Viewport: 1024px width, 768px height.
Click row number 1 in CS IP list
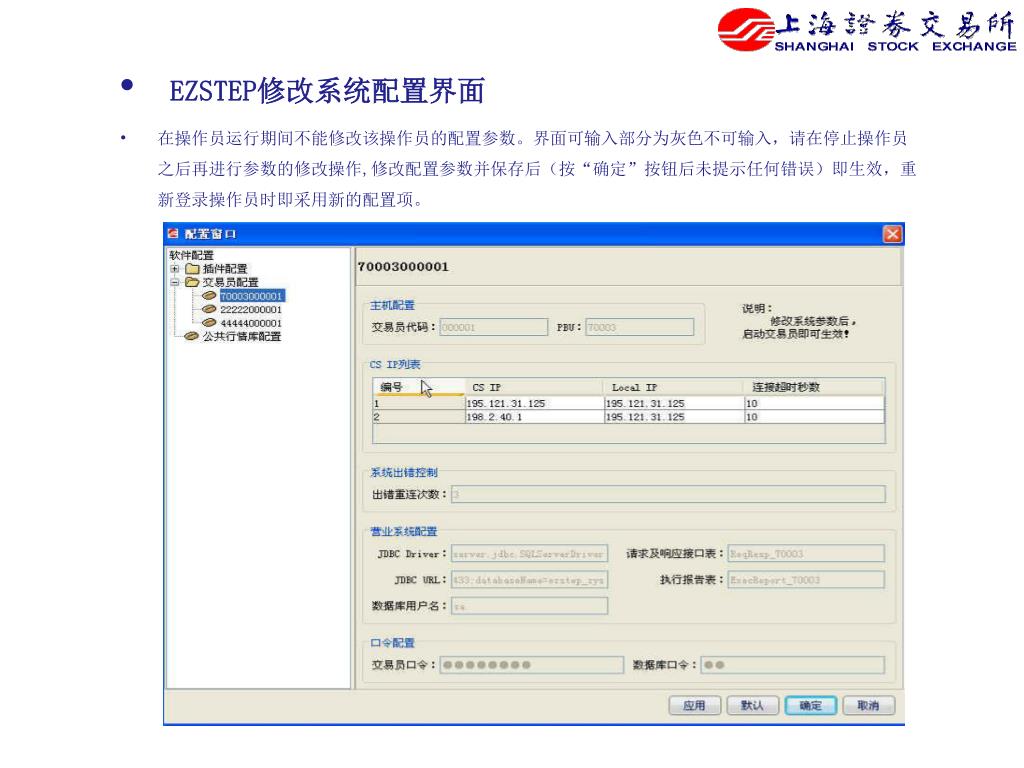pos(419,404)
